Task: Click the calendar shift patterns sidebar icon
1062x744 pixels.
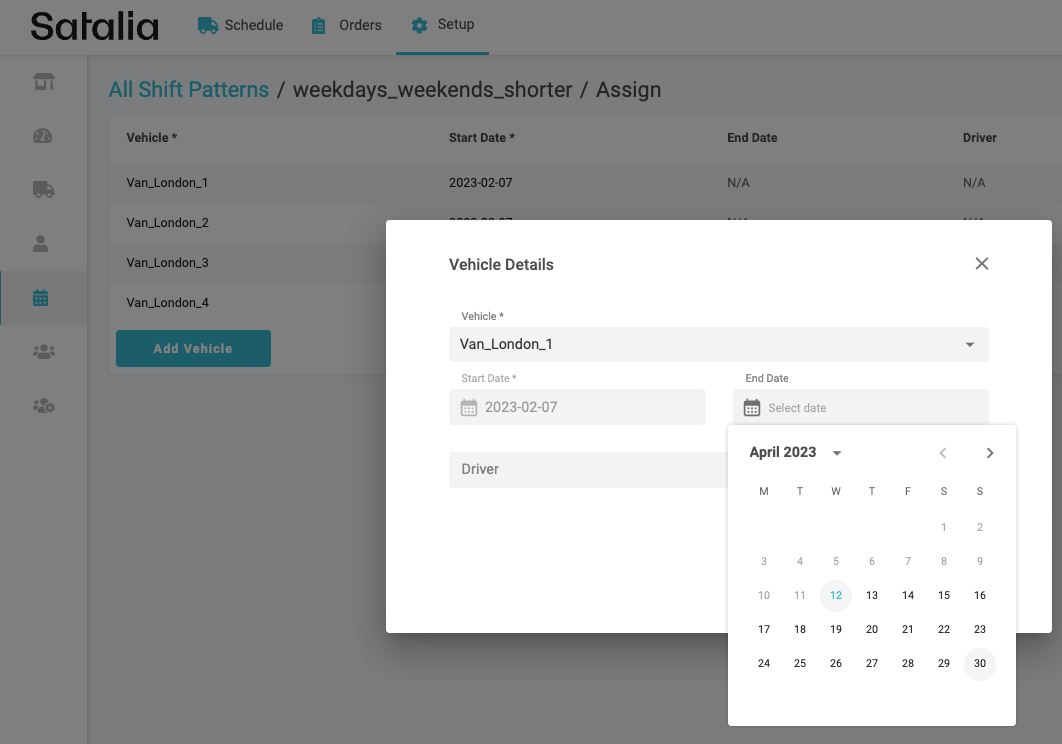Action: (x=41, y=297)
